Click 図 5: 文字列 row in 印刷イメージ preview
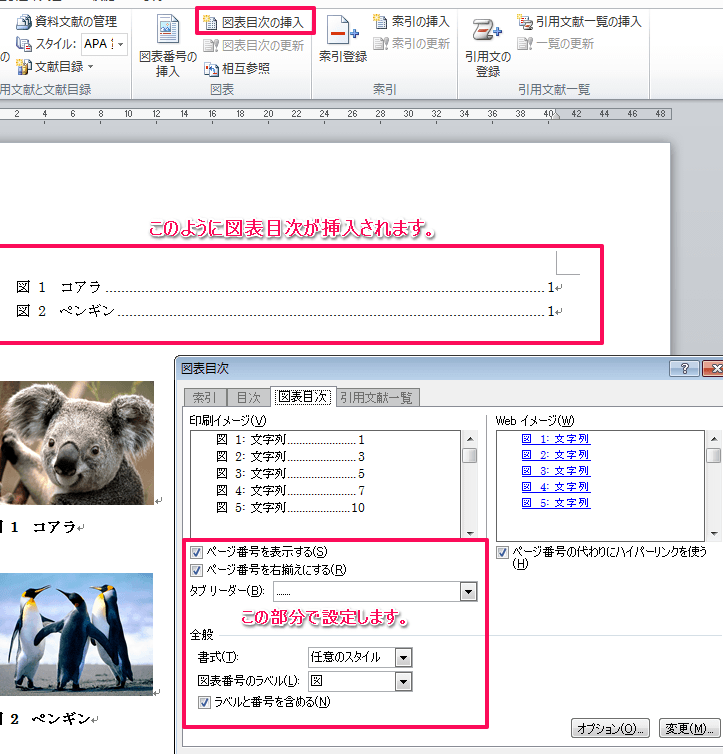 coord(290,508)
